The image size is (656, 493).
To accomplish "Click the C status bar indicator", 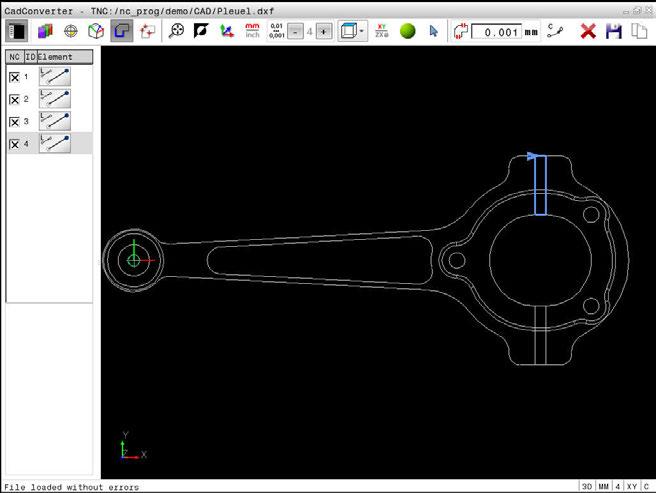I will click(x=646, y=486).
